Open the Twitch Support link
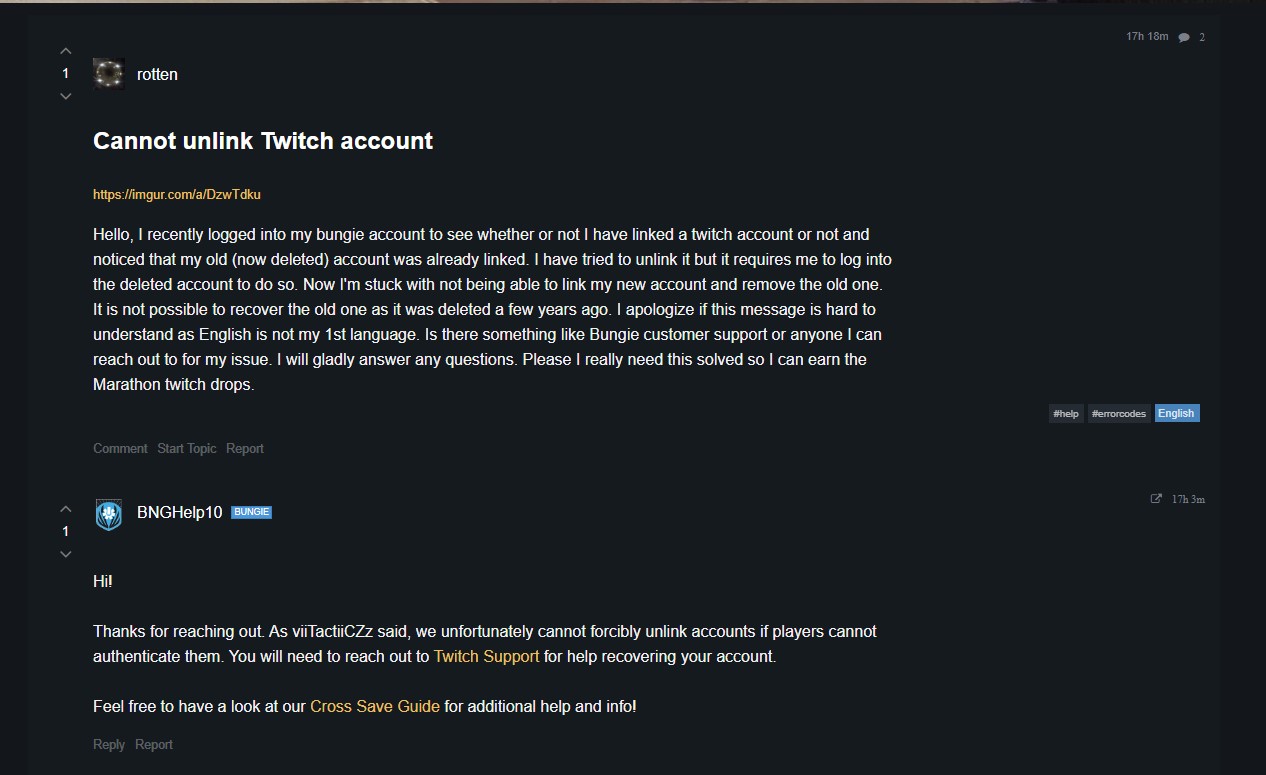The width and height of the screenshot is (1266, 775). click(486, 657)
